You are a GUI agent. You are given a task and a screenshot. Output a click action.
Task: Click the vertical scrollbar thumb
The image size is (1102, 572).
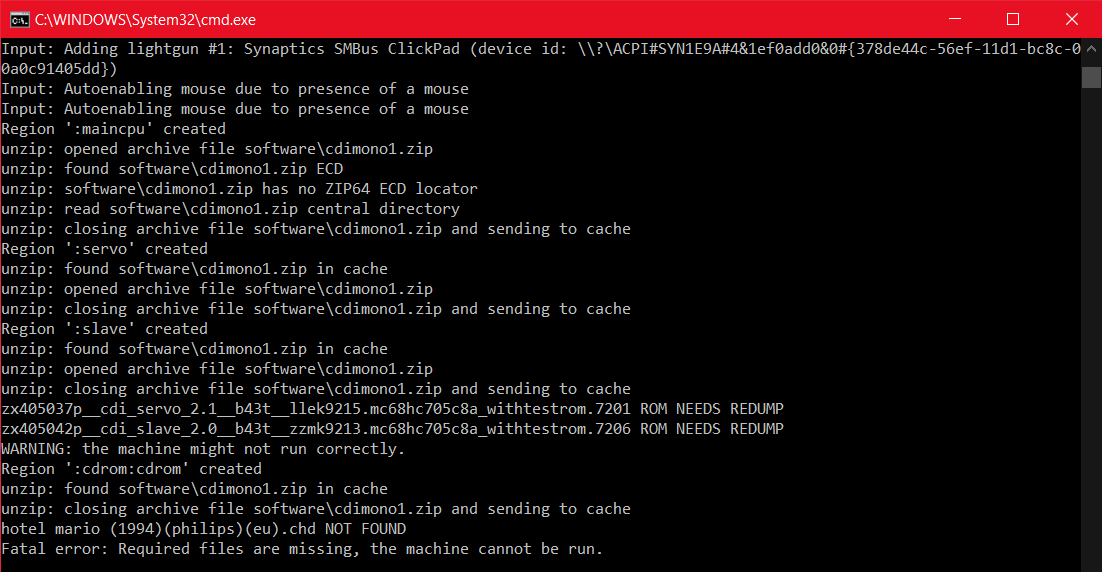pyautogui.click(x=1091, y=77)
